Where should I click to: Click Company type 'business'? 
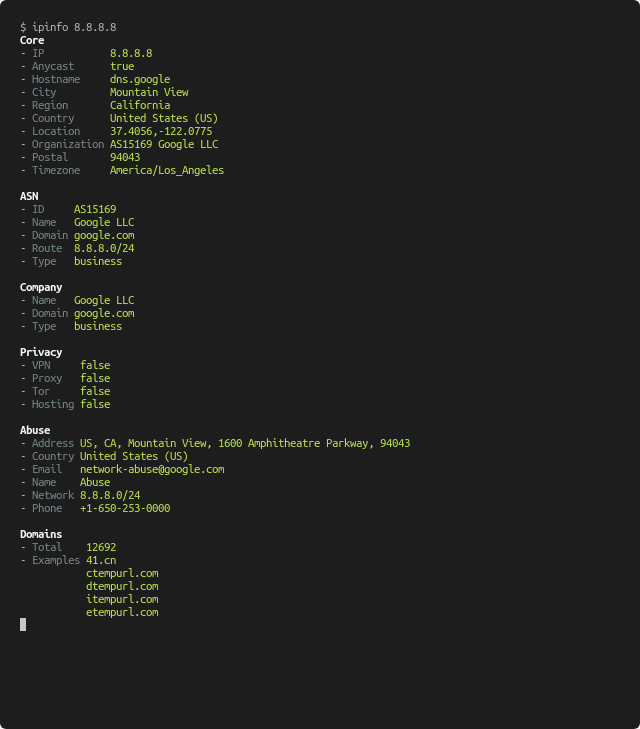[98, 327]
